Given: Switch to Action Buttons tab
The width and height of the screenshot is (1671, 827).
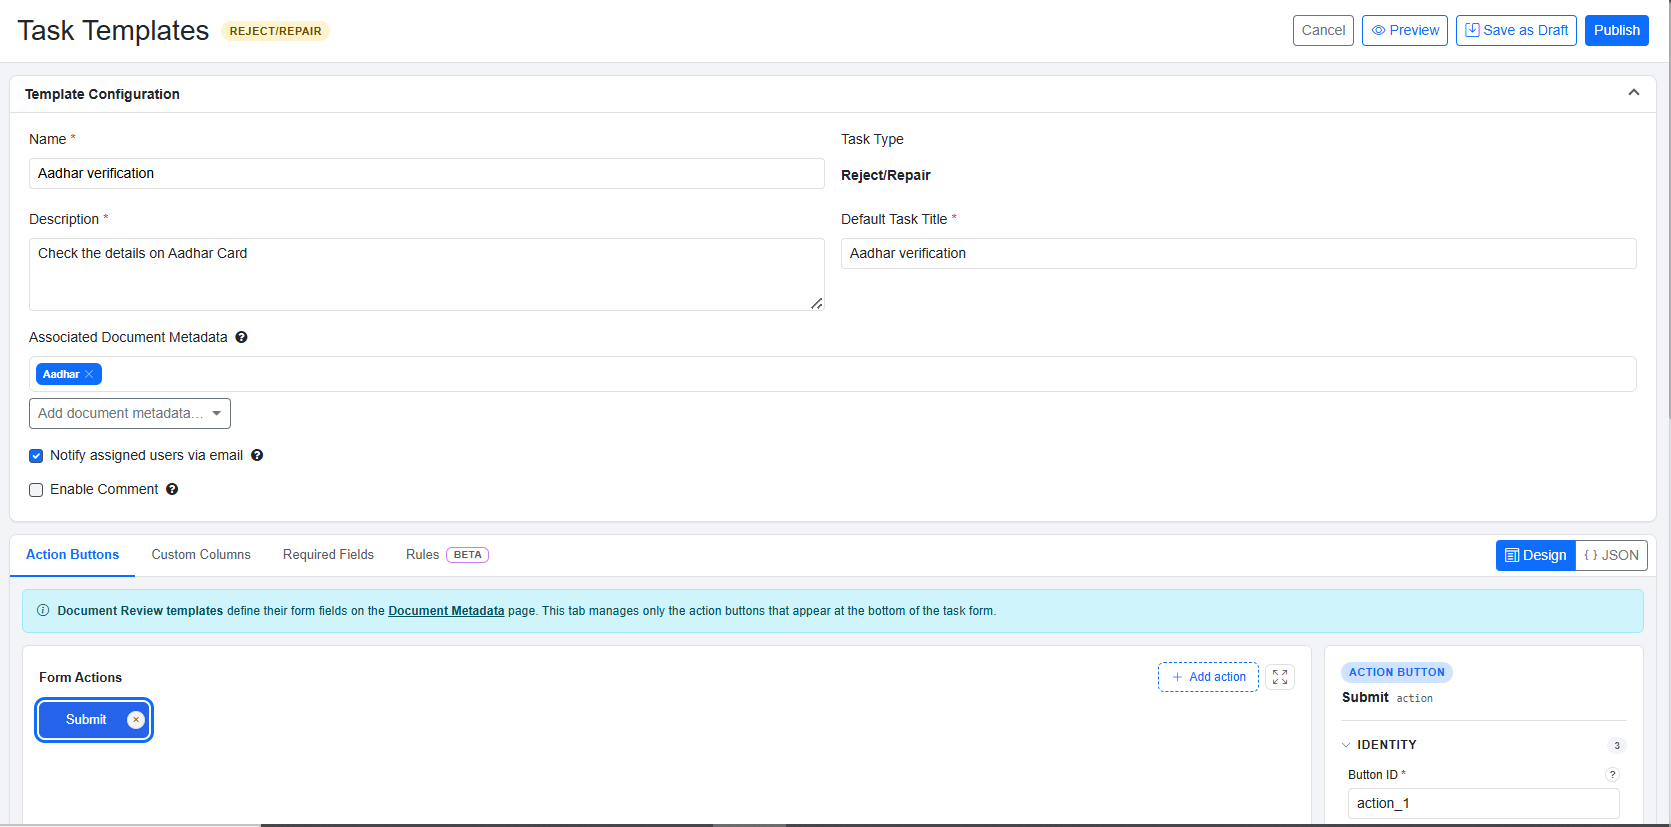Looking at the screenshot, I should pyautogui.click(x=72, y=554).
